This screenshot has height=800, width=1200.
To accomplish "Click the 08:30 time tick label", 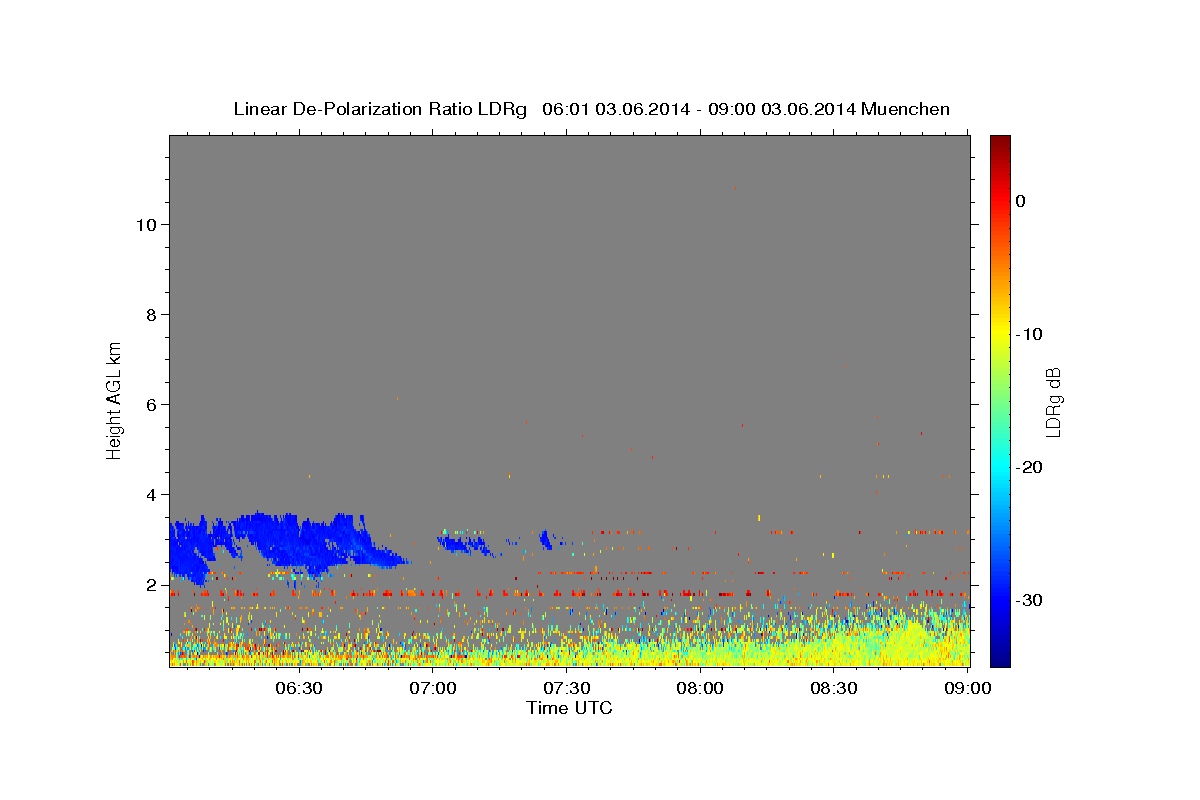I will tap(834, 688).
